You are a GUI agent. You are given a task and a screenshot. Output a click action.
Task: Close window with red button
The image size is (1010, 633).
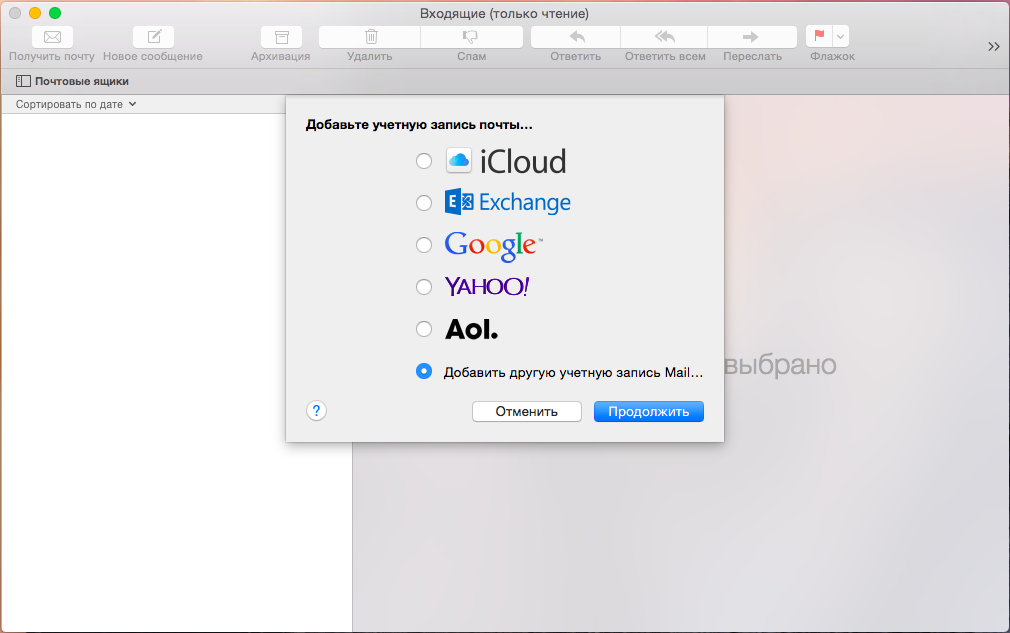(x=15, y=13)
